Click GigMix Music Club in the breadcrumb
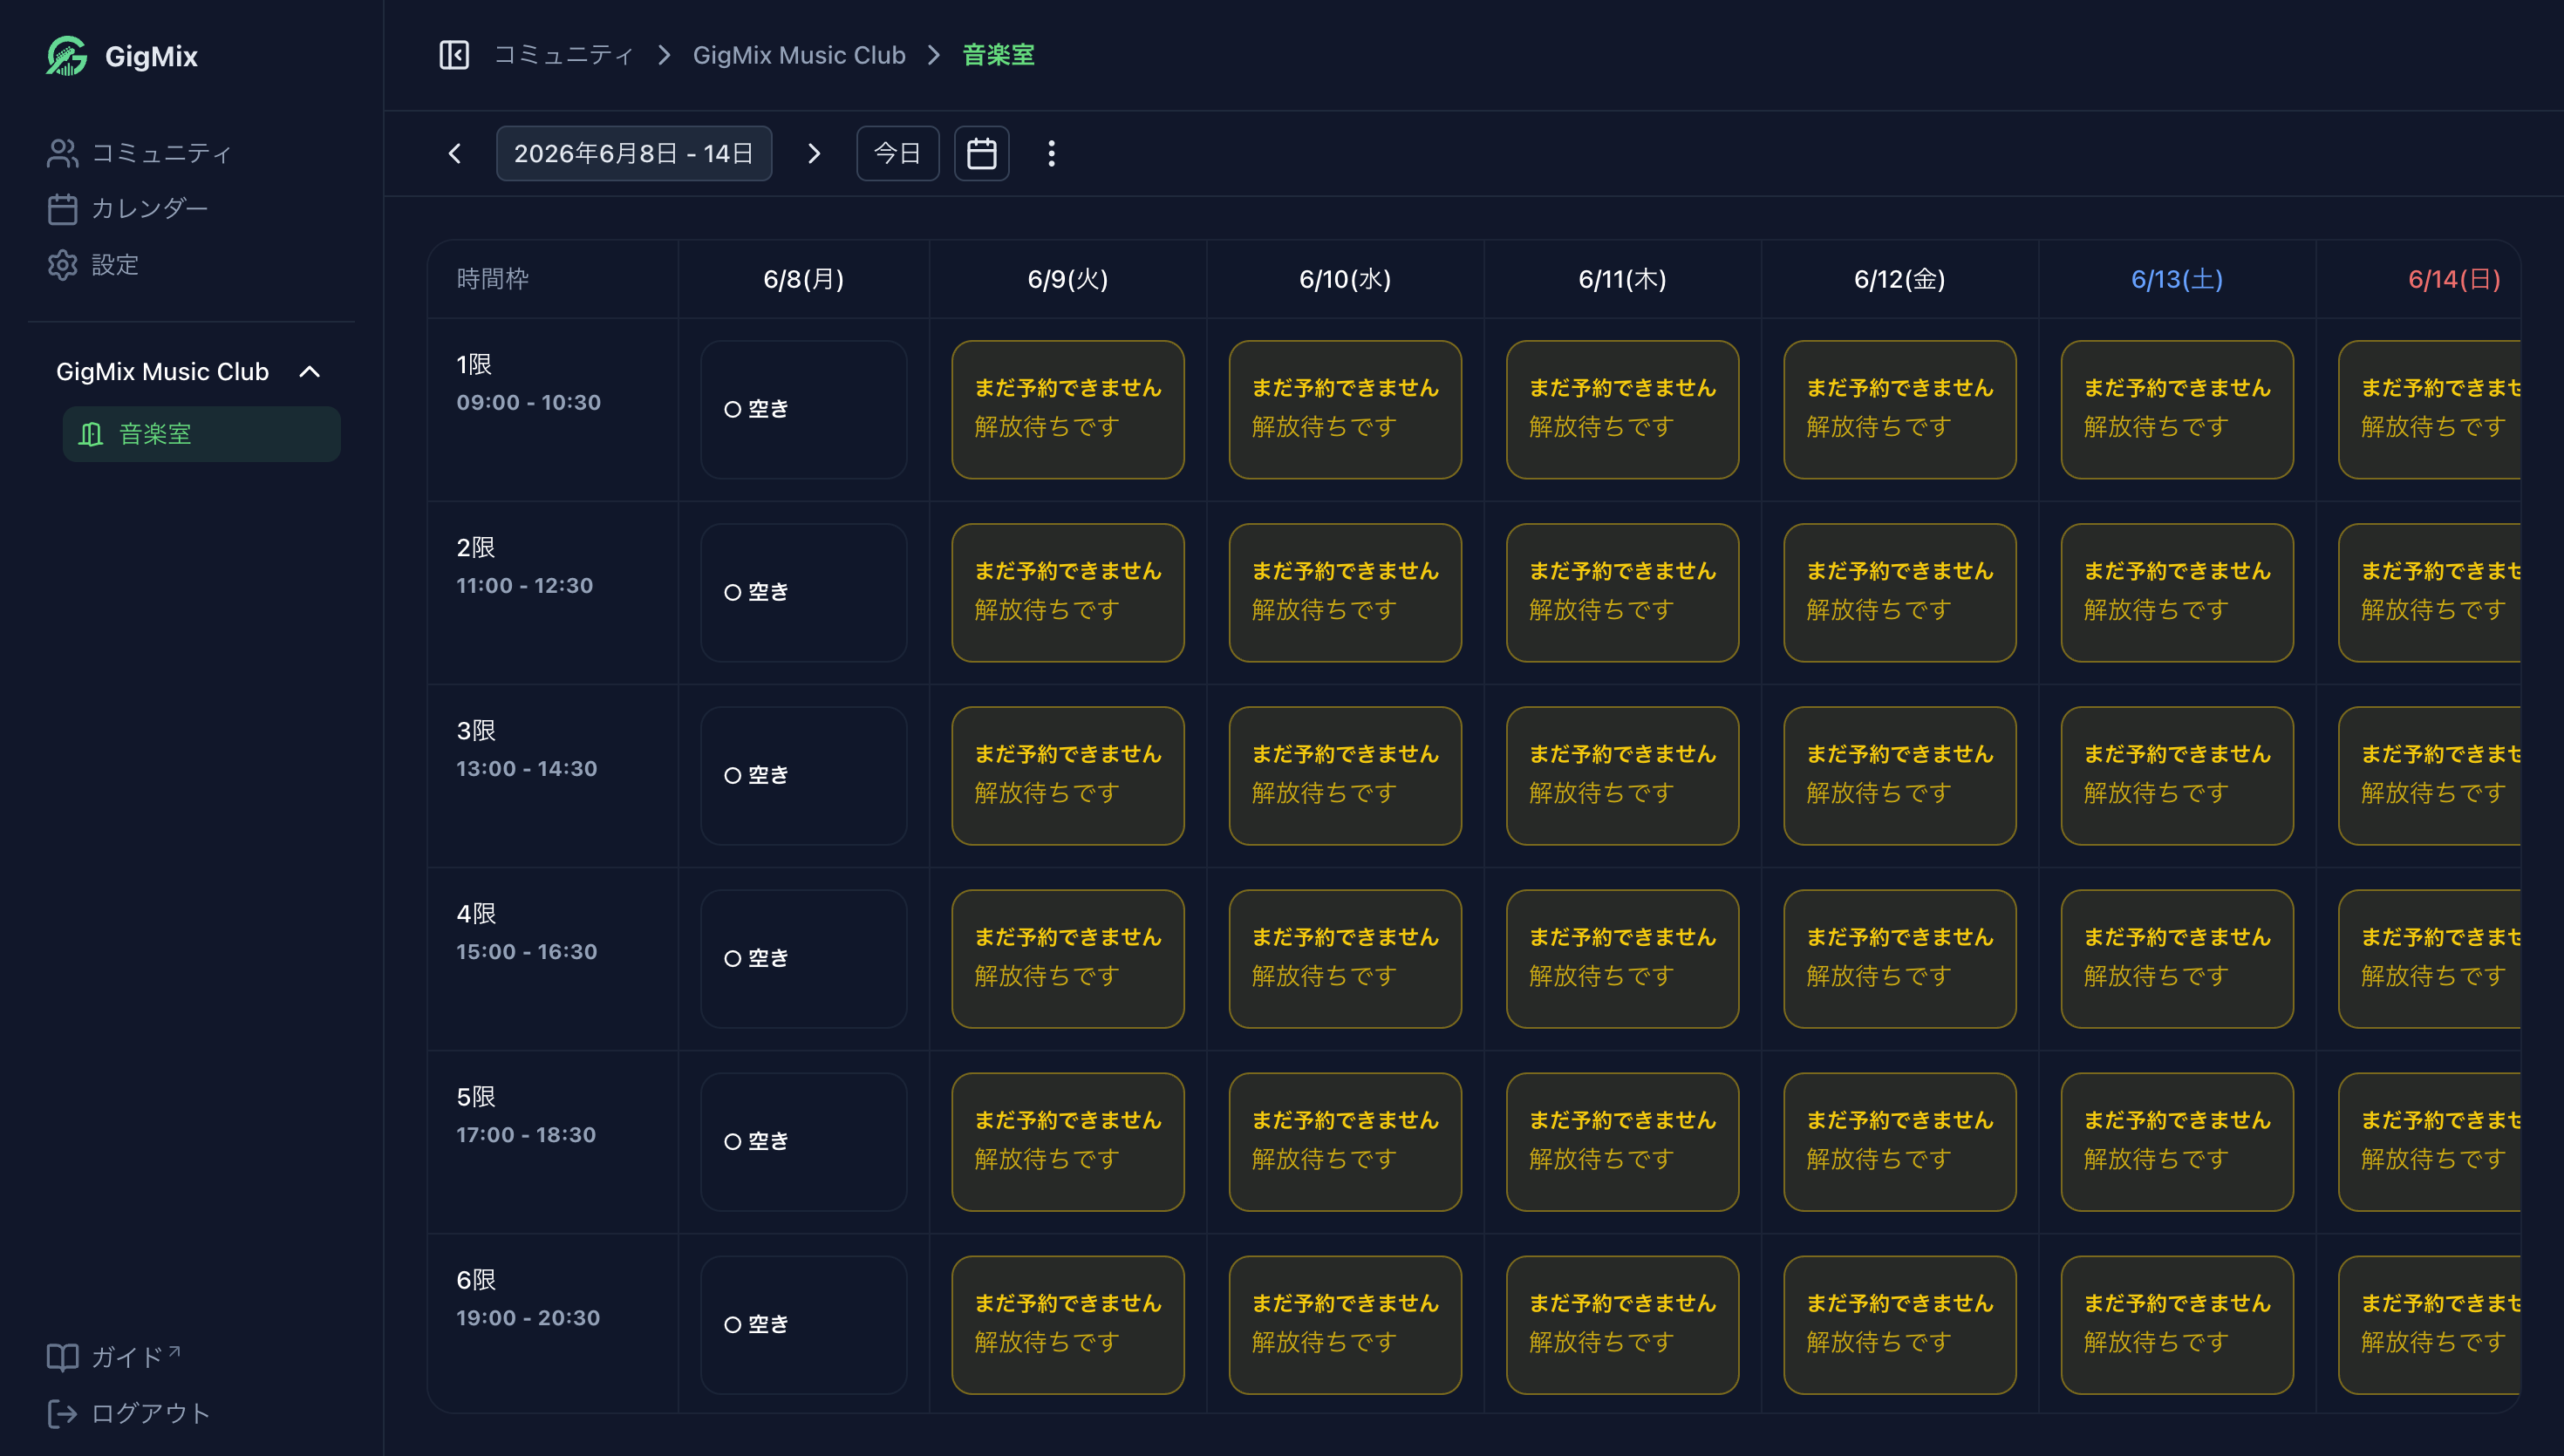 coord(799,55)
